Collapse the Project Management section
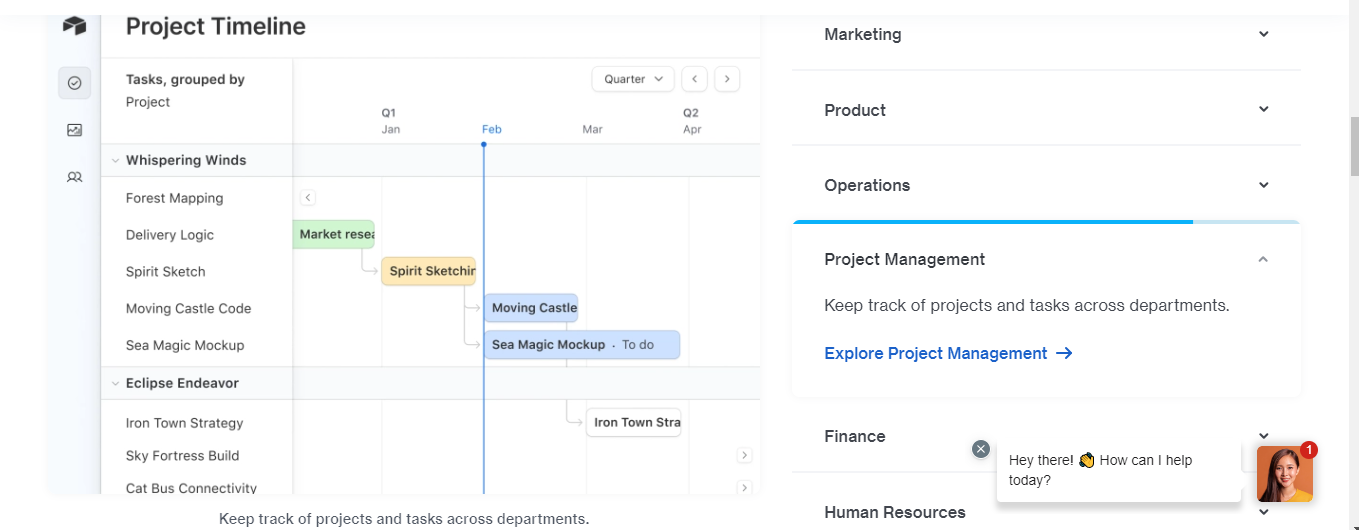Viewport: 1359px width, 530px height. pos(1263,259)
